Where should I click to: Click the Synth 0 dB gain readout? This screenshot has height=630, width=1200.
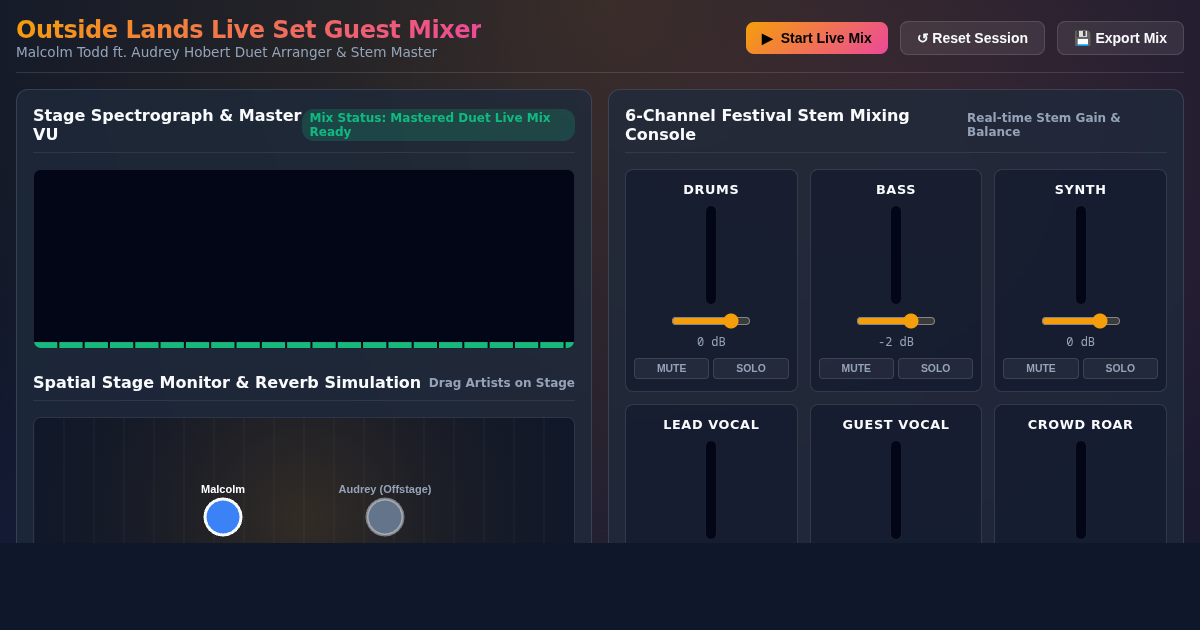tap(1081, 342)
